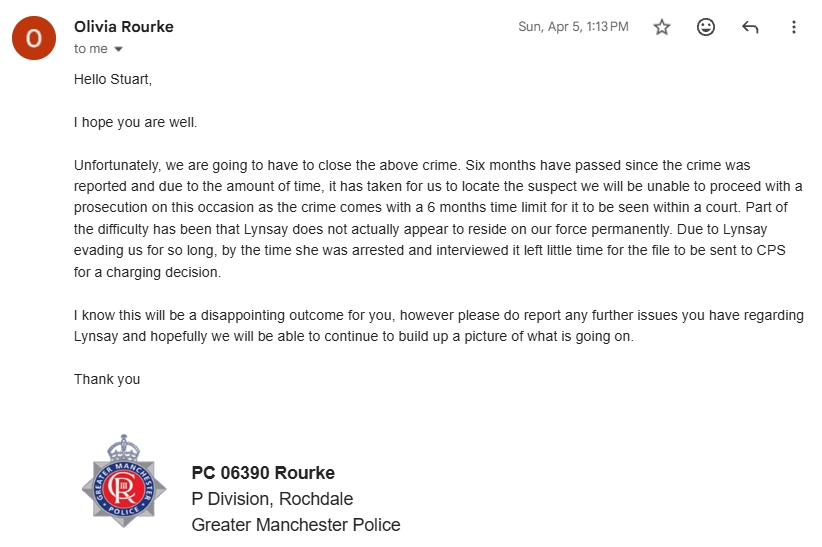This screenshot has height=547, width=822.
Task: Expand recipient details arrow beside 'to me'
Action: (x=119, y=49)
